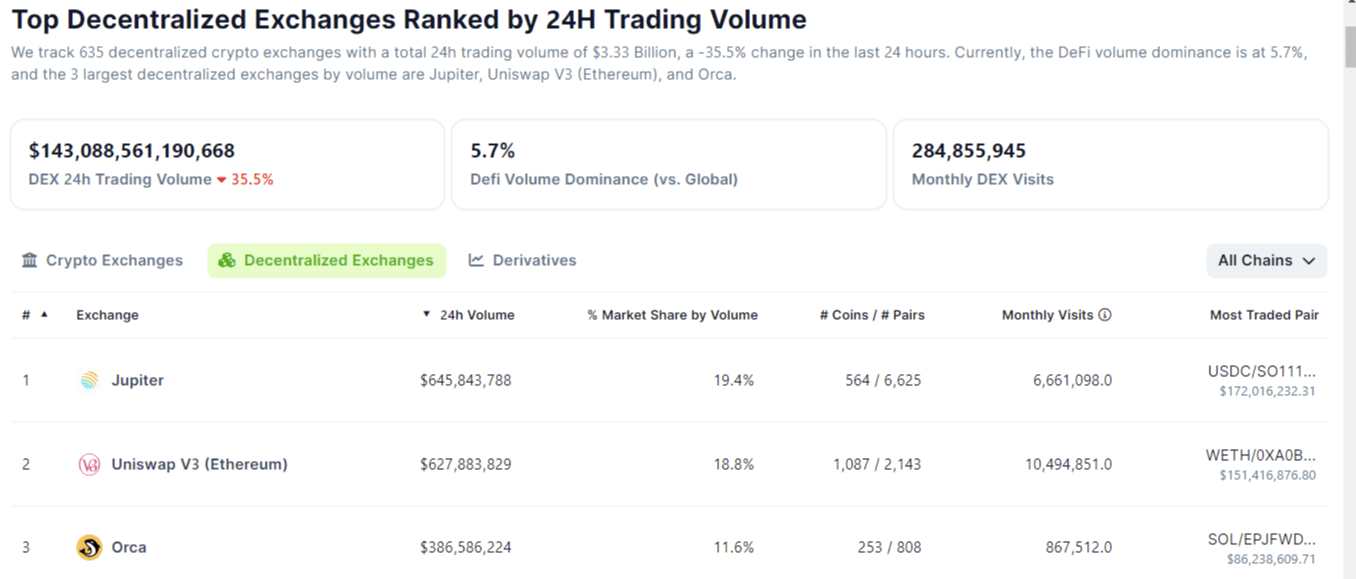
Task: Click the 5.7% dominance figure card
Action: point(669,165)
